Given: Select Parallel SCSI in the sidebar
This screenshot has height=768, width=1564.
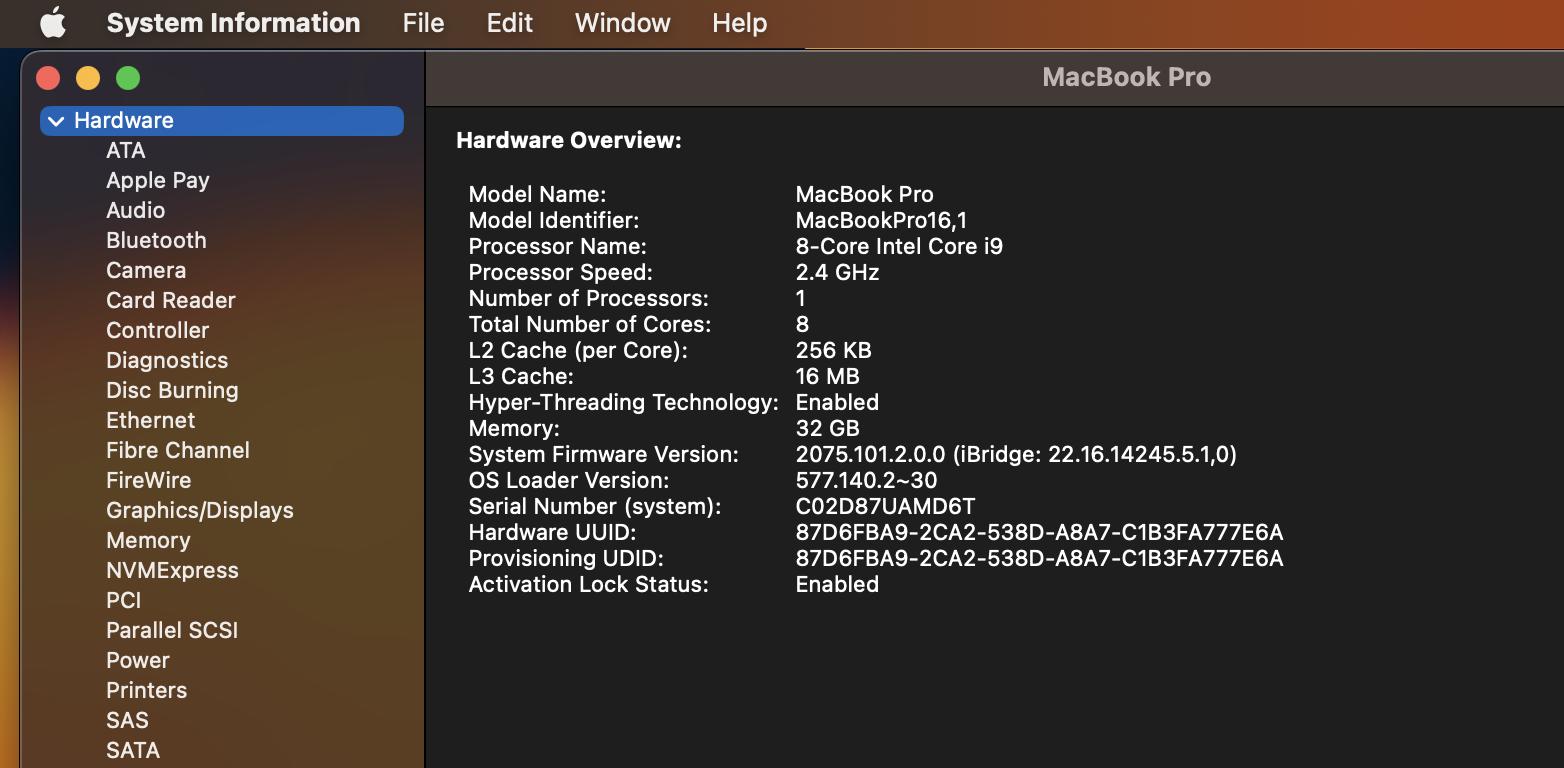Looking at the screenshot, I should (x=172, y=630).
